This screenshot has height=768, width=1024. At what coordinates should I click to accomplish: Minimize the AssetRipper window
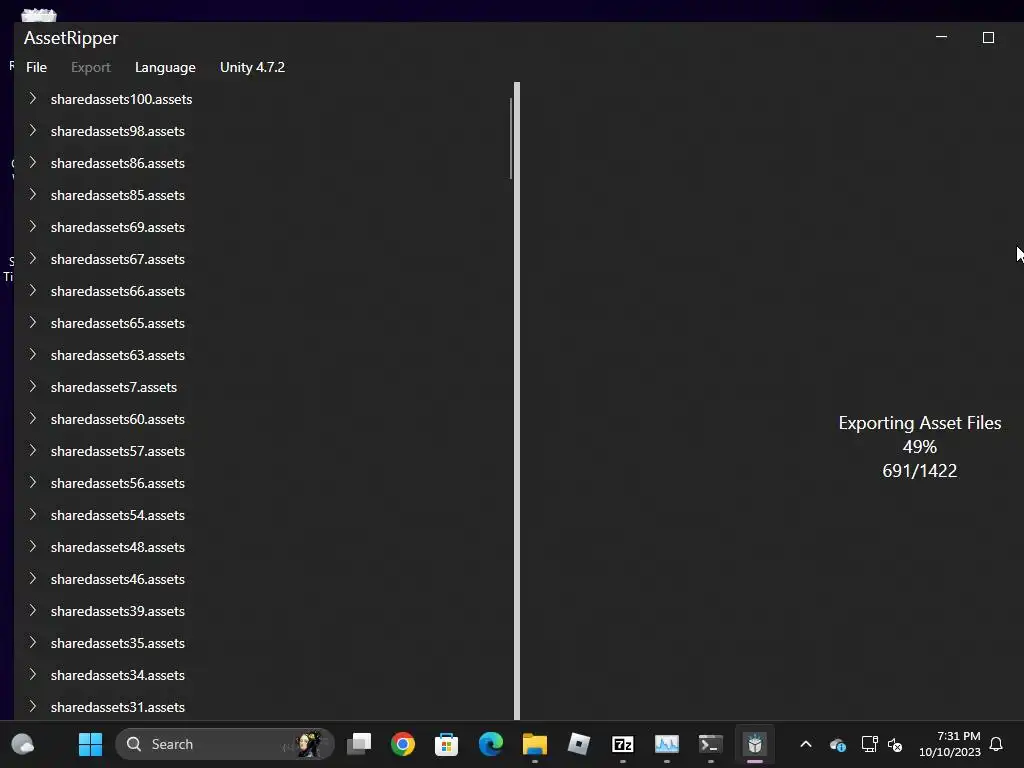pyautogui.click(x=941, y=37)
